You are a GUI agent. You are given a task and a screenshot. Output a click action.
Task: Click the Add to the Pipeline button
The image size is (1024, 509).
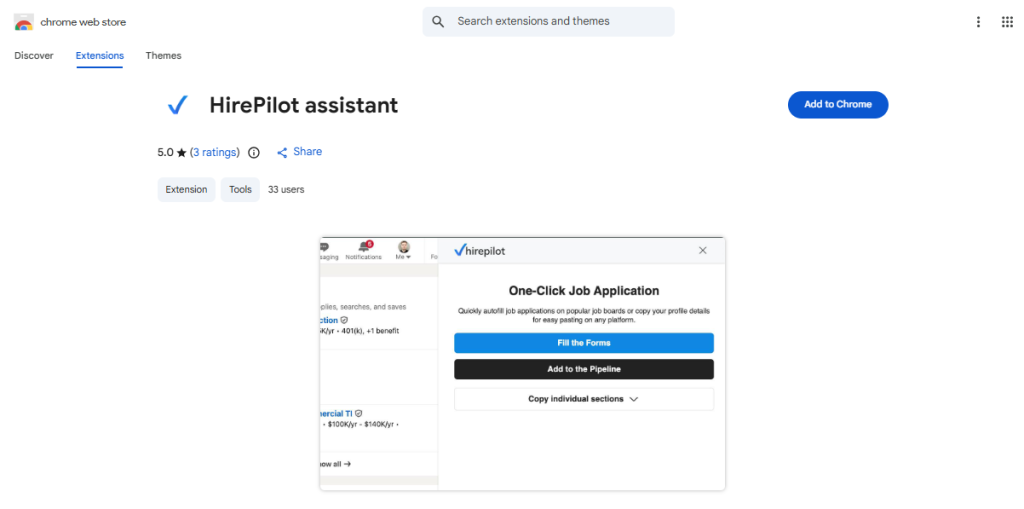tap(584, 369)
